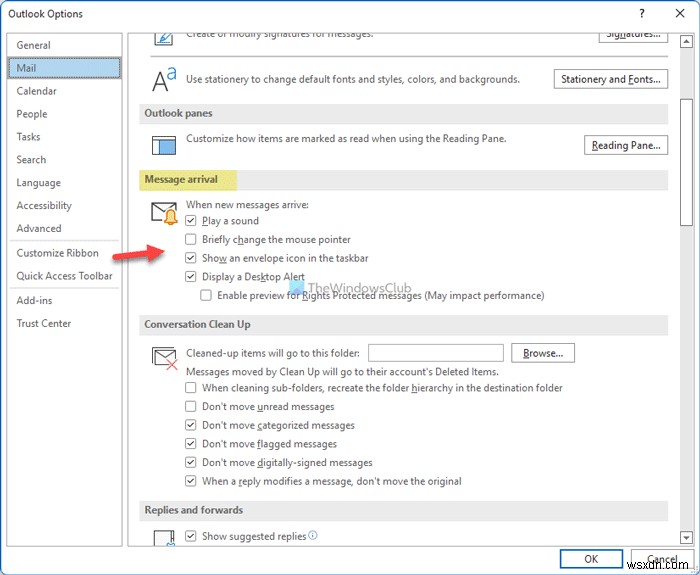Switch to Advanced options
This screenshot has width=700, height=575.
click(64, 228)
